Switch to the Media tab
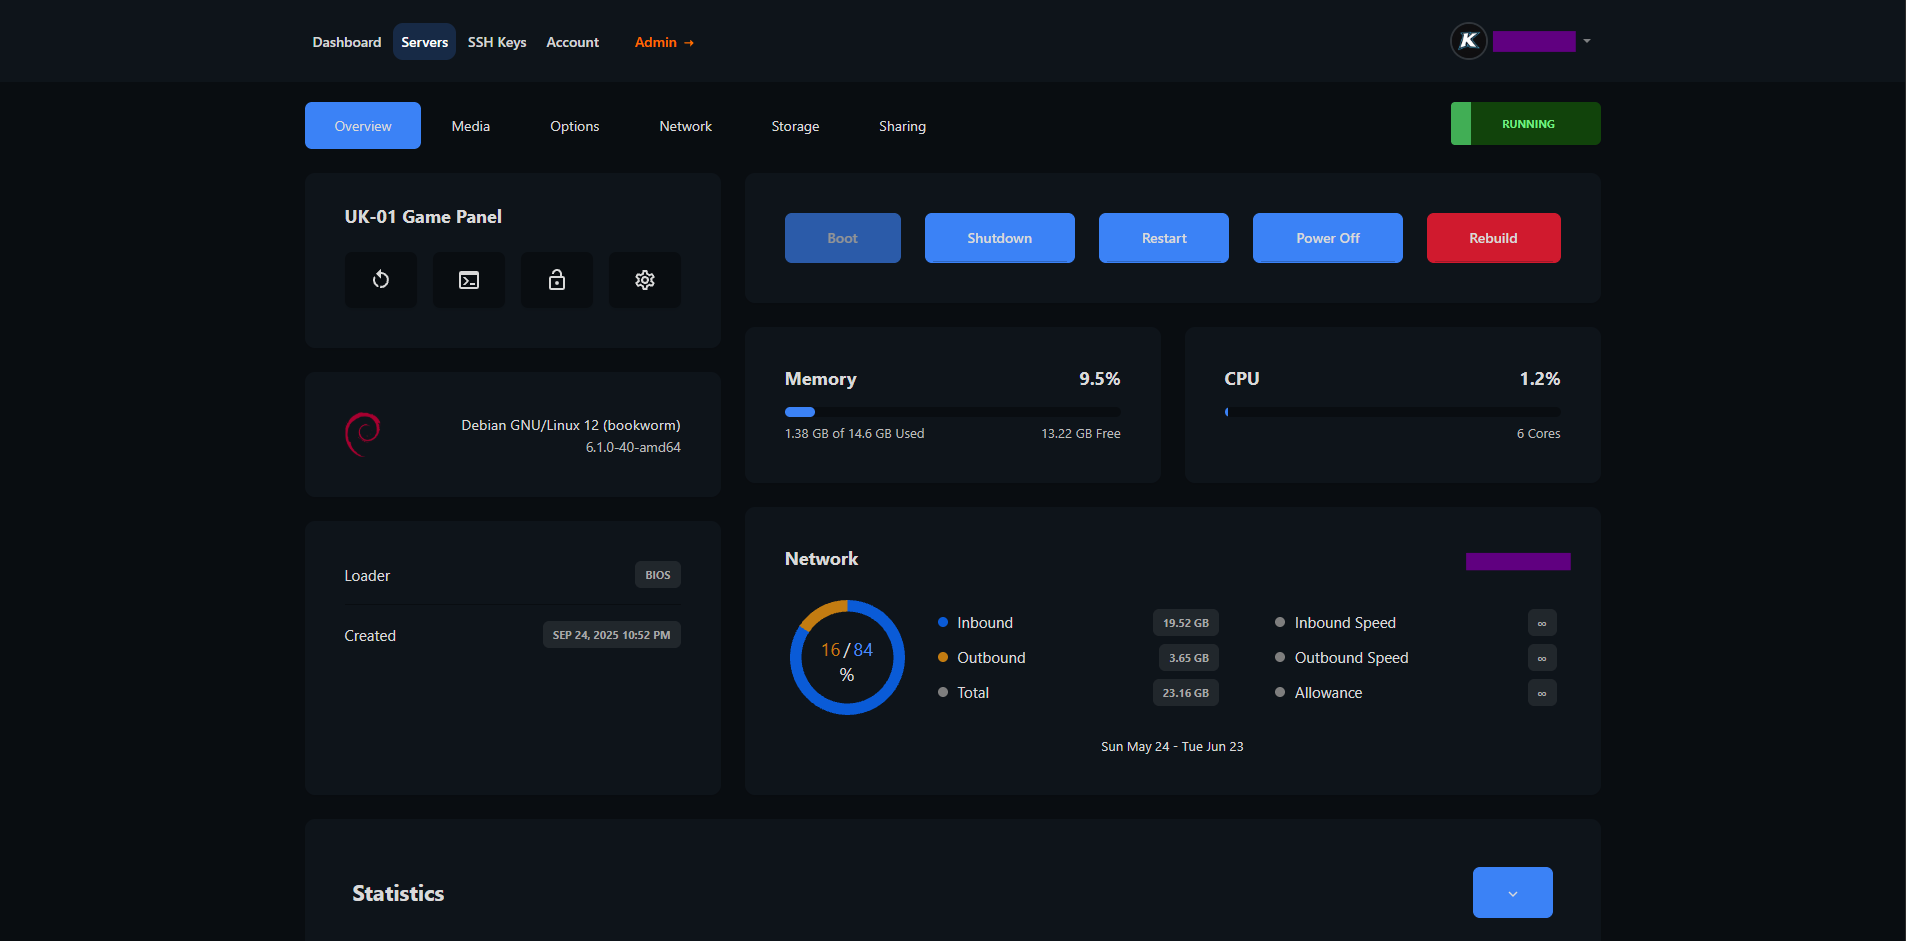This screenshot has height=941, width=1906. point(471,126)
